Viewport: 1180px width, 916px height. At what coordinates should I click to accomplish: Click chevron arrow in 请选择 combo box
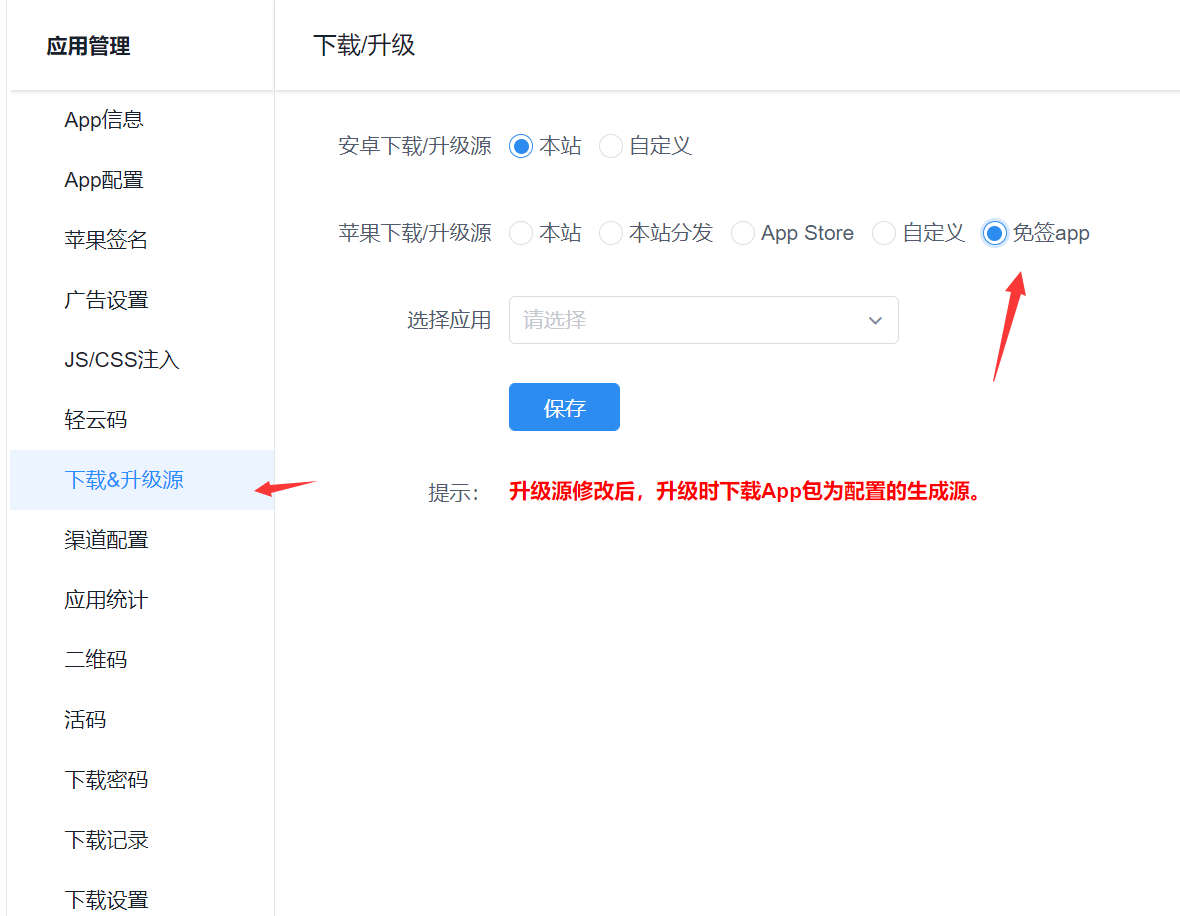point(875,321)
